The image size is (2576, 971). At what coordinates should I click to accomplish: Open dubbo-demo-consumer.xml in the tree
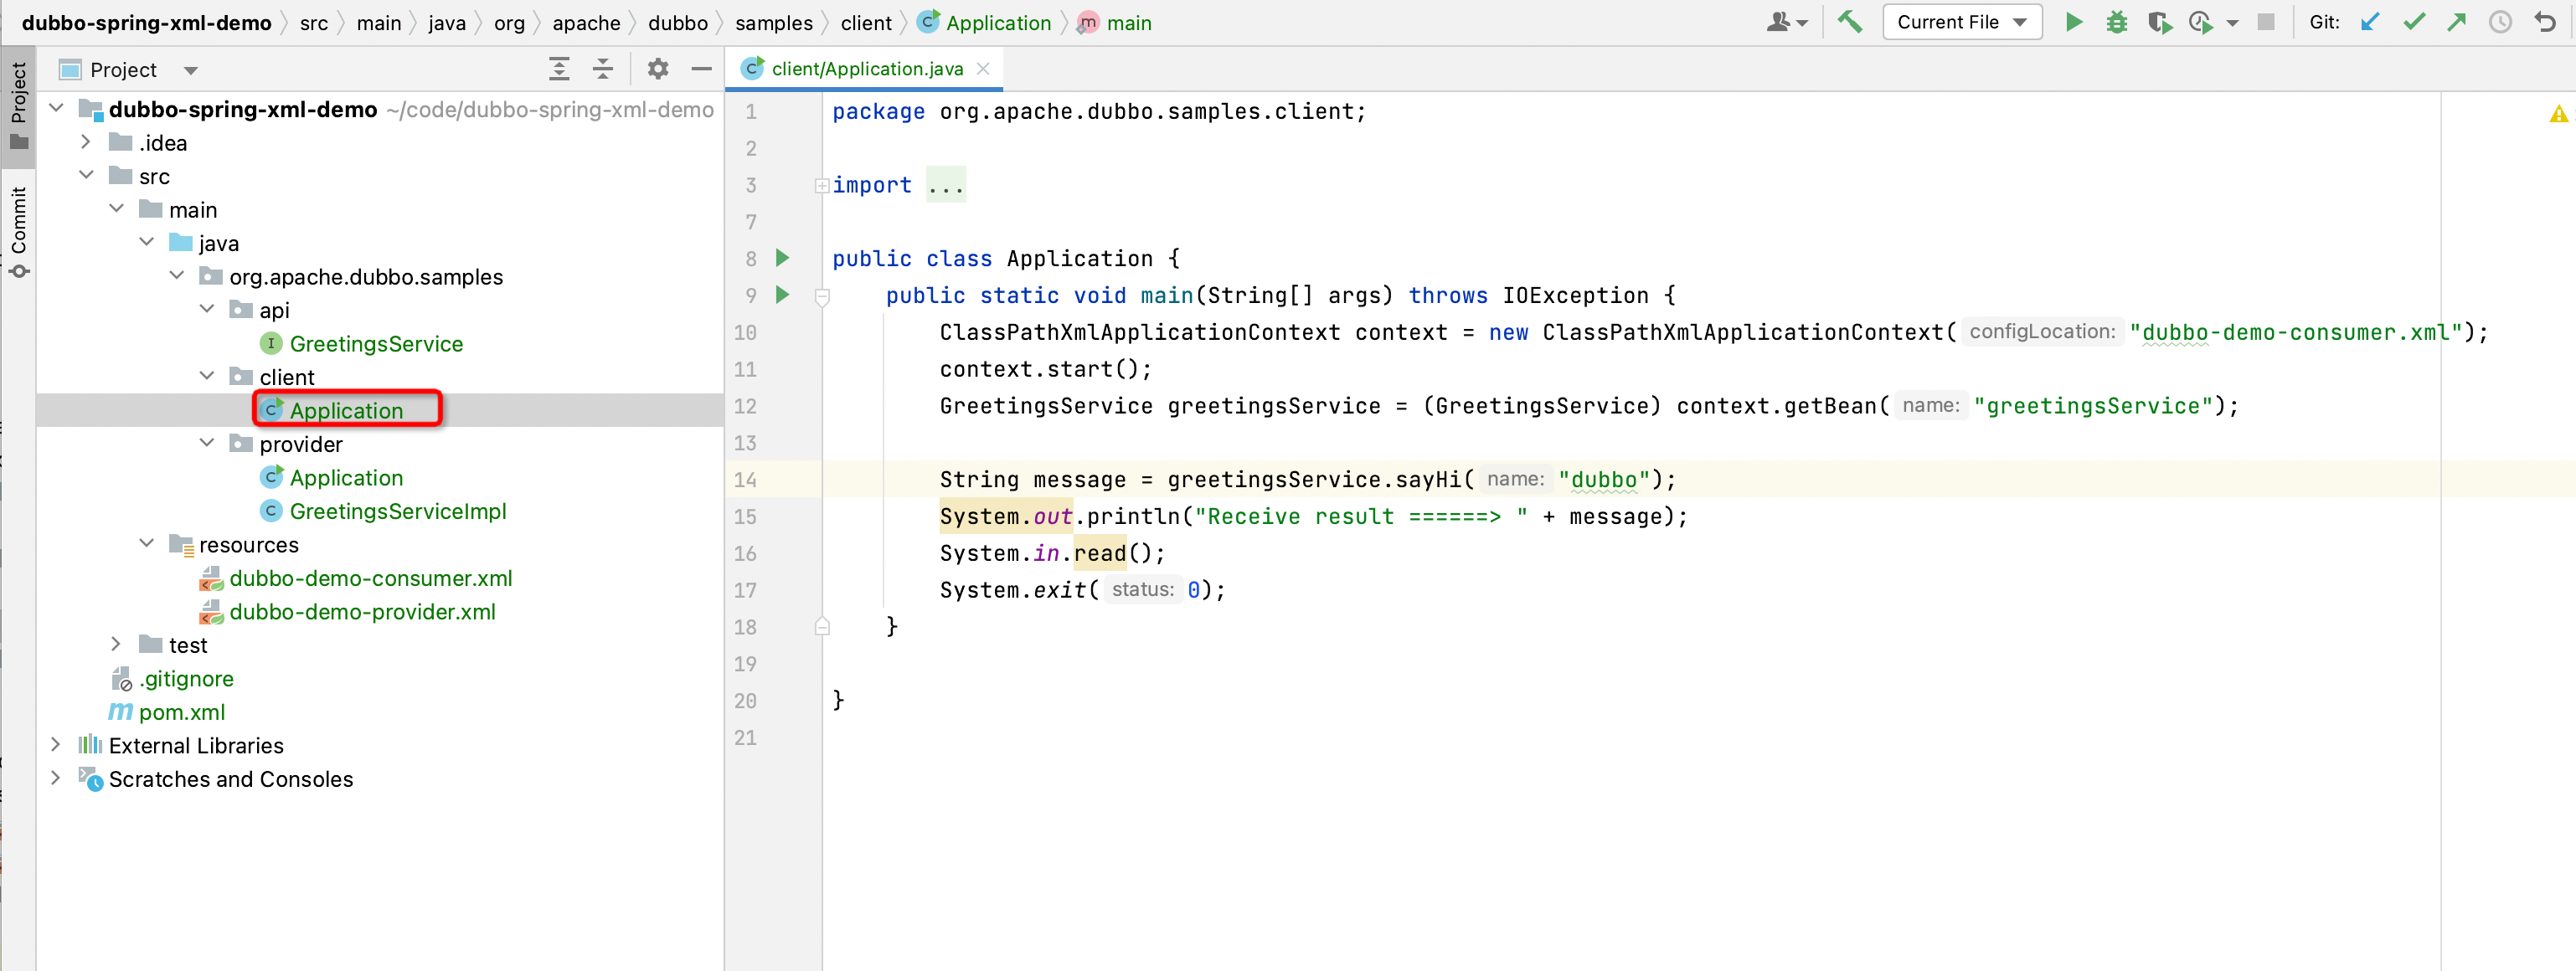pos(370,578)
